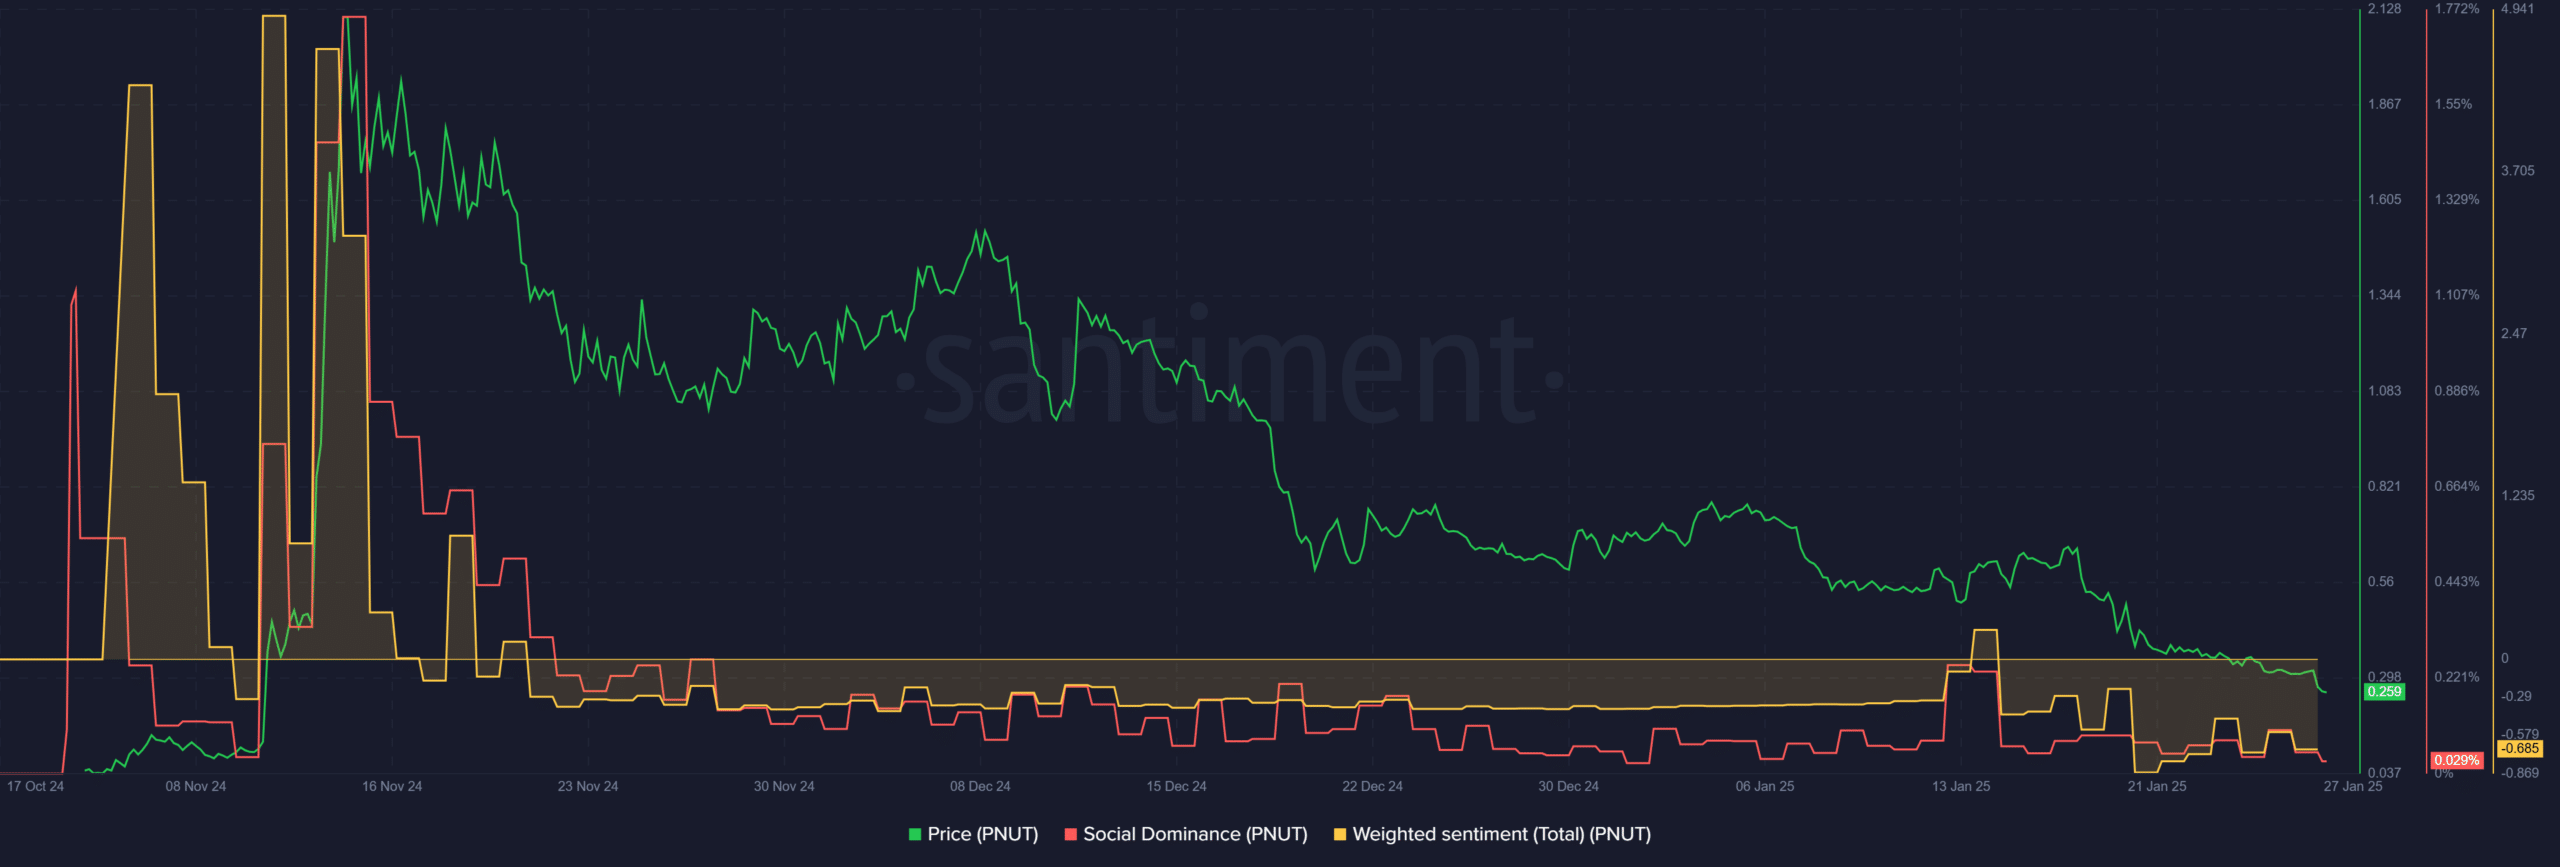Click the -0.29 sentiment axis tick
Screen dimensions: 2560x867
pyautogui.click(x=2517, y=697)
